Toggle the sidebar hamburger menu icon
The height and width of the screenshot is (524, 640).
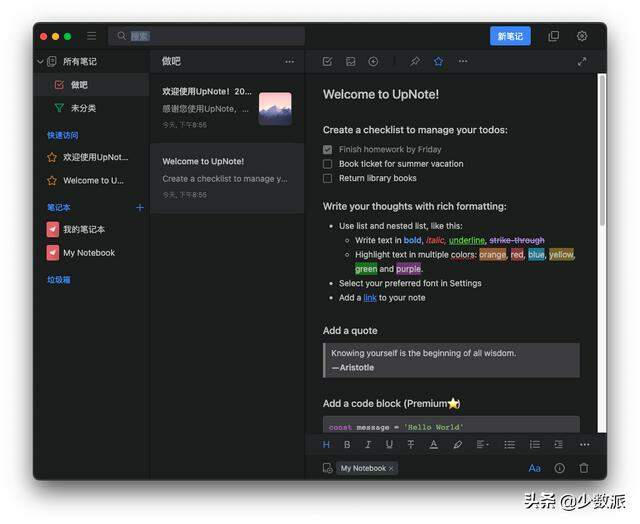pyautogui.click(x=91, y=36)
